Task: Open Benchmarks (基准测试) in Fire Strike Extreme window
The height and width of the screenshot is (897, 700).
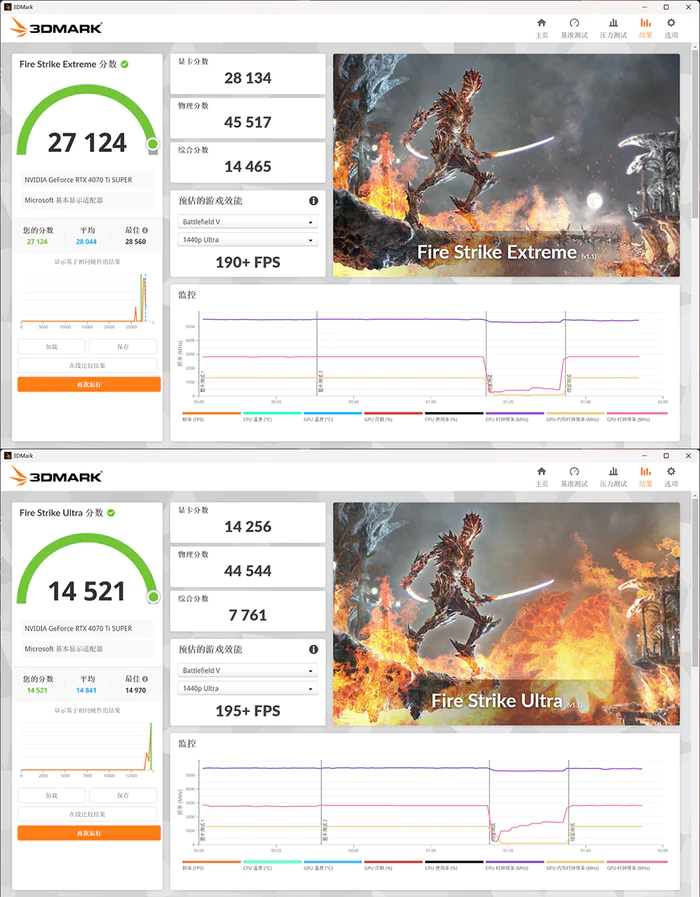Action: [x=574, y=27]
